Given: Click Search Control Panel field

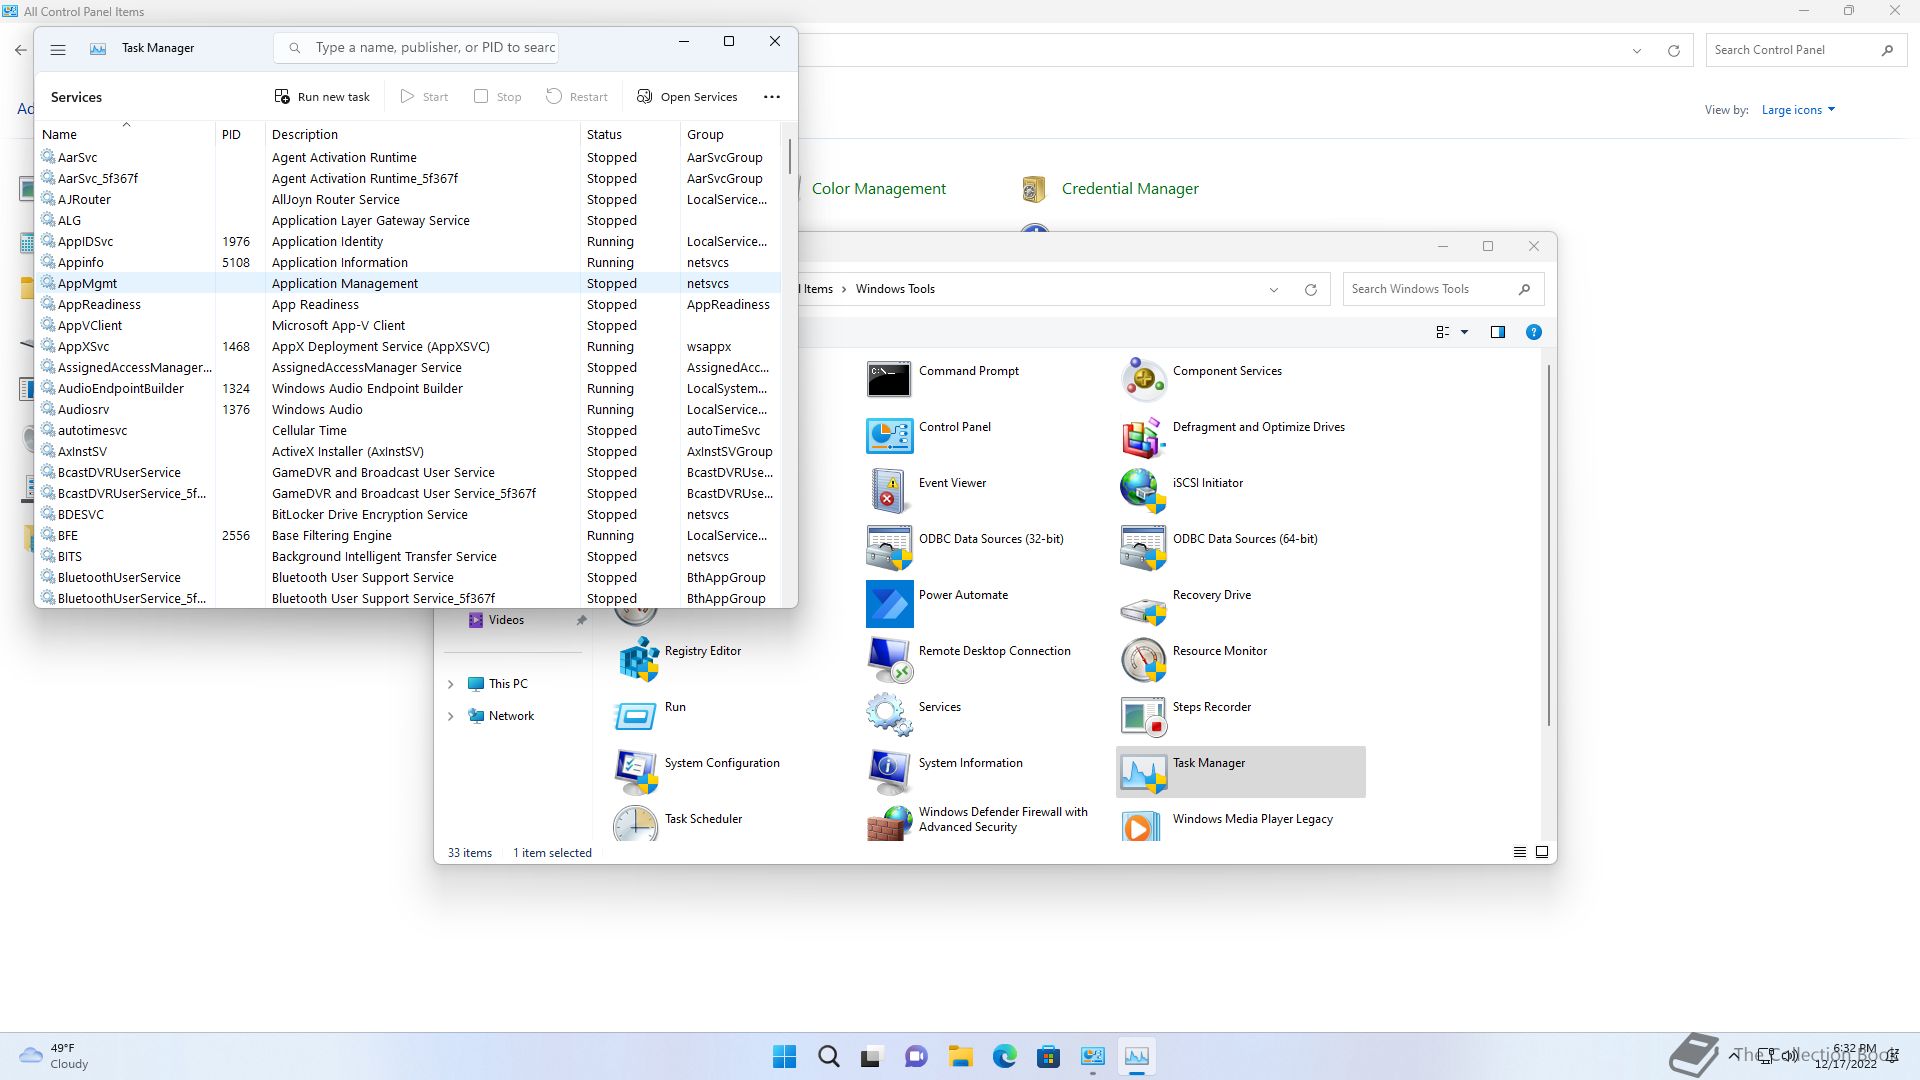Looking at the screenshot, I should click(x=1804, y=50).
